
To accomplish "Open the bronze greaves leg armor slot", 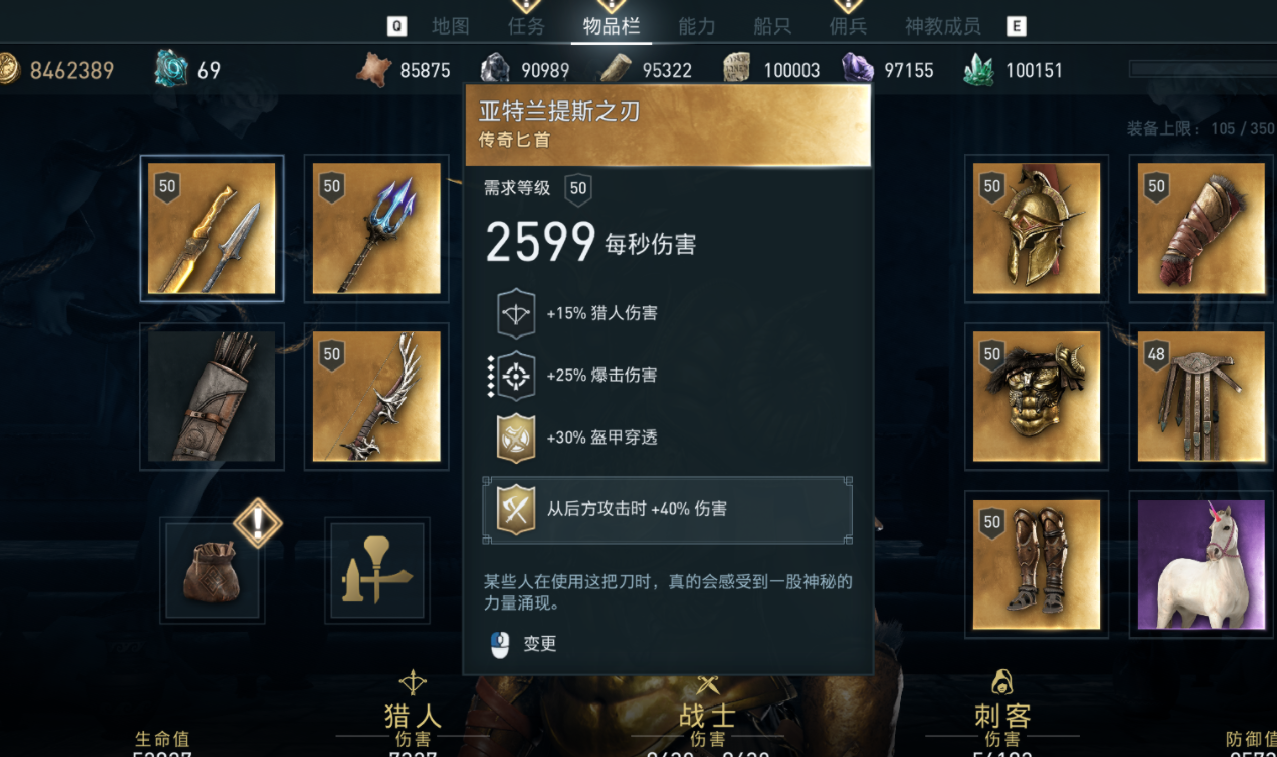I will [1036, 564].
